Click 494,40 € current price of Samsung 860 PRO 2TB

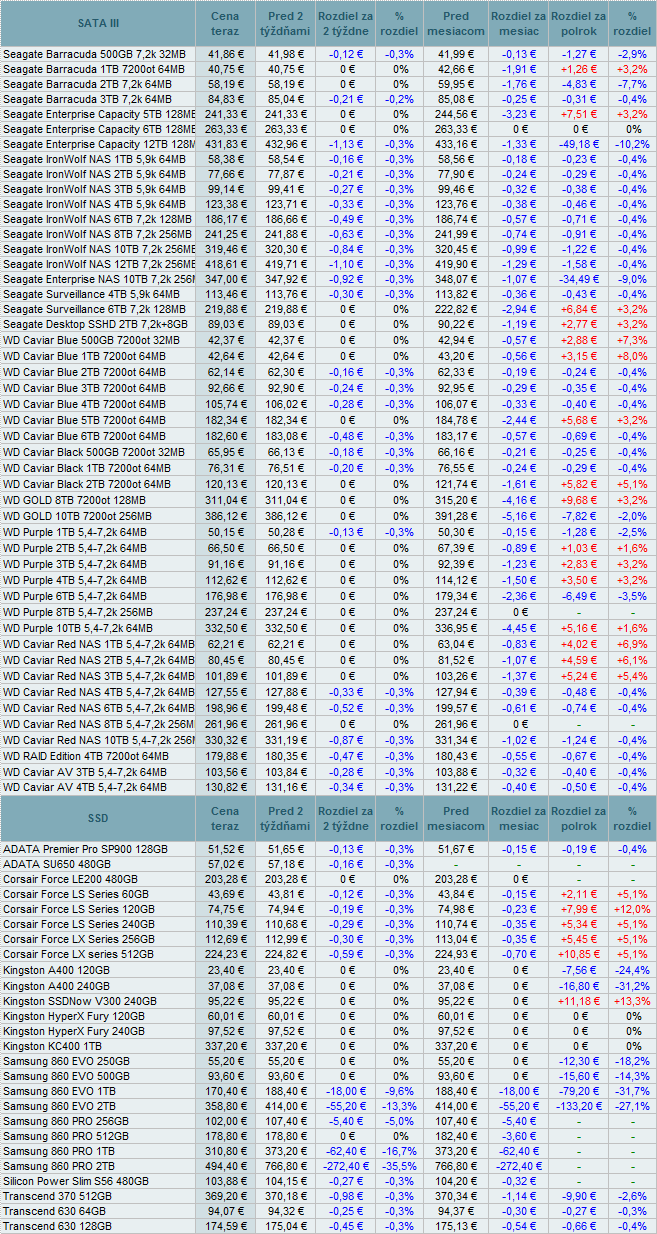[225, 1167]
